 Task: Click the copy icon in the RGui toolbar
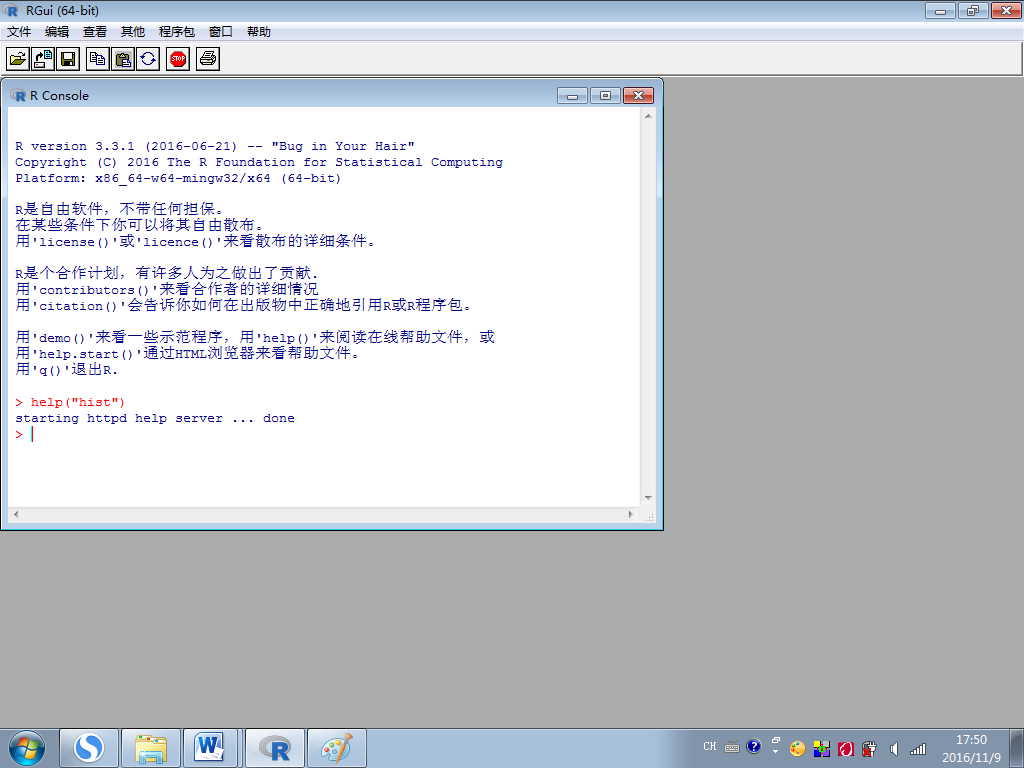tap(98, 59)
